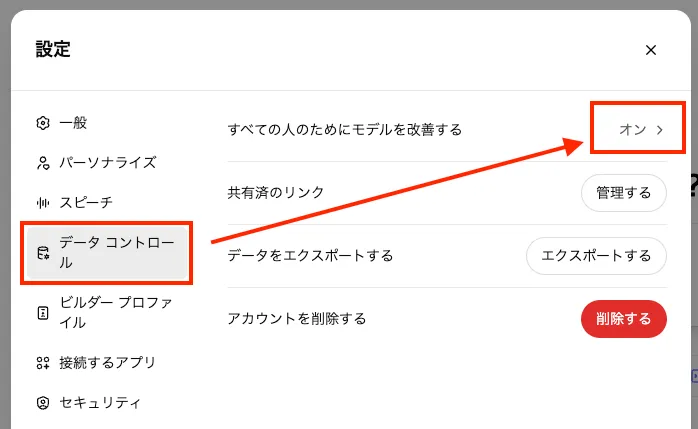Select the データ コントロール tab

click(107, 253)
